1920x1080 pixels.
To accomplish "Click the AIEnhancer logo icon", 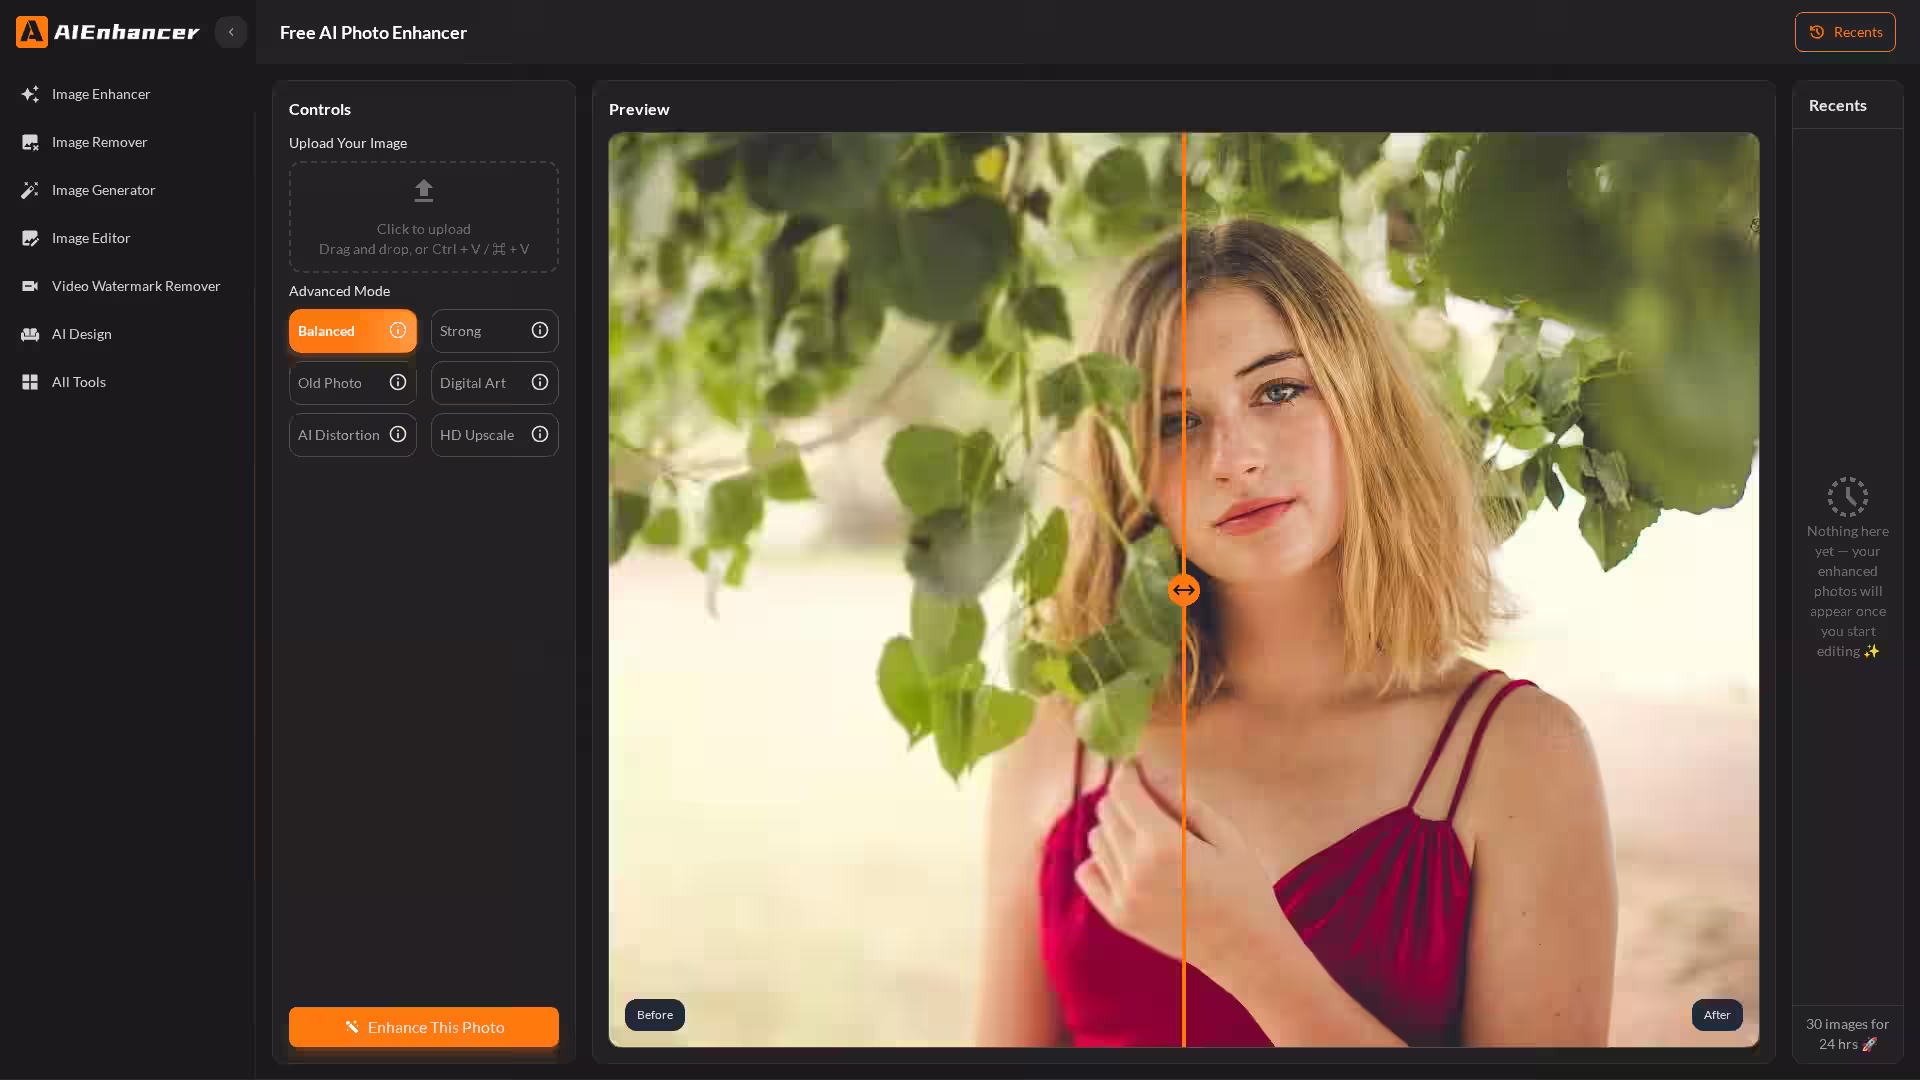I will tap(32, 32).
